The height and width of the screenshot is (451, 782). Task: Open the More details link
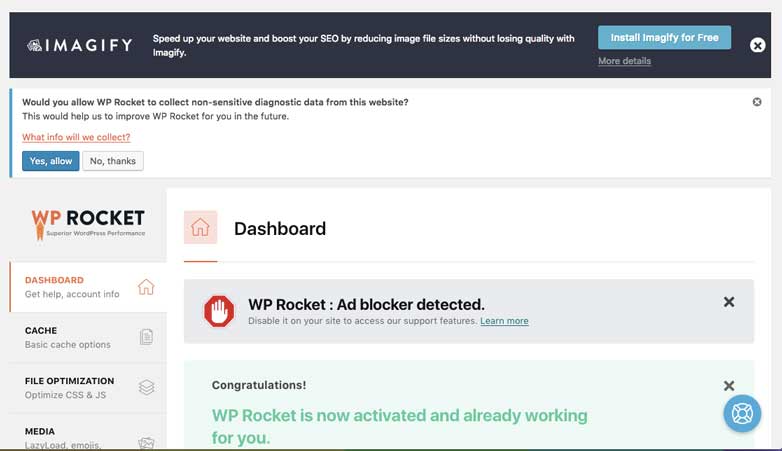pos(624,61)
